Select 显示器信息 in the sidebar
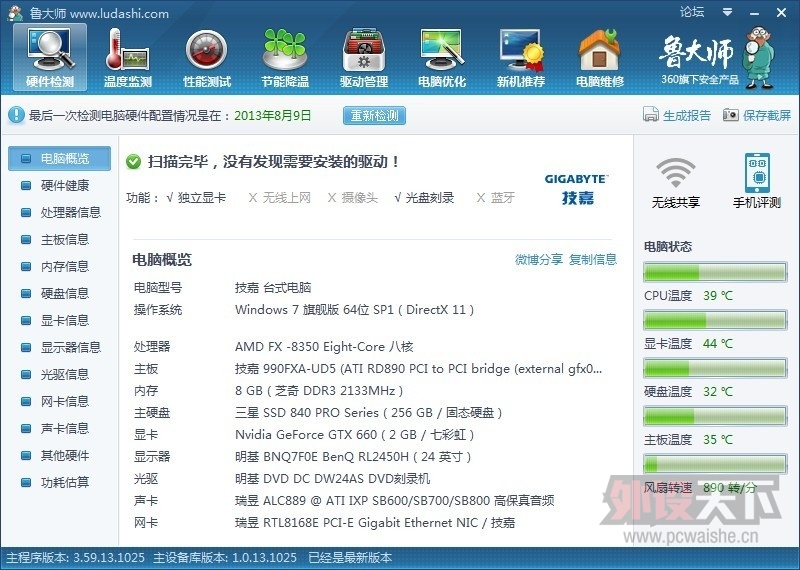 59,348
